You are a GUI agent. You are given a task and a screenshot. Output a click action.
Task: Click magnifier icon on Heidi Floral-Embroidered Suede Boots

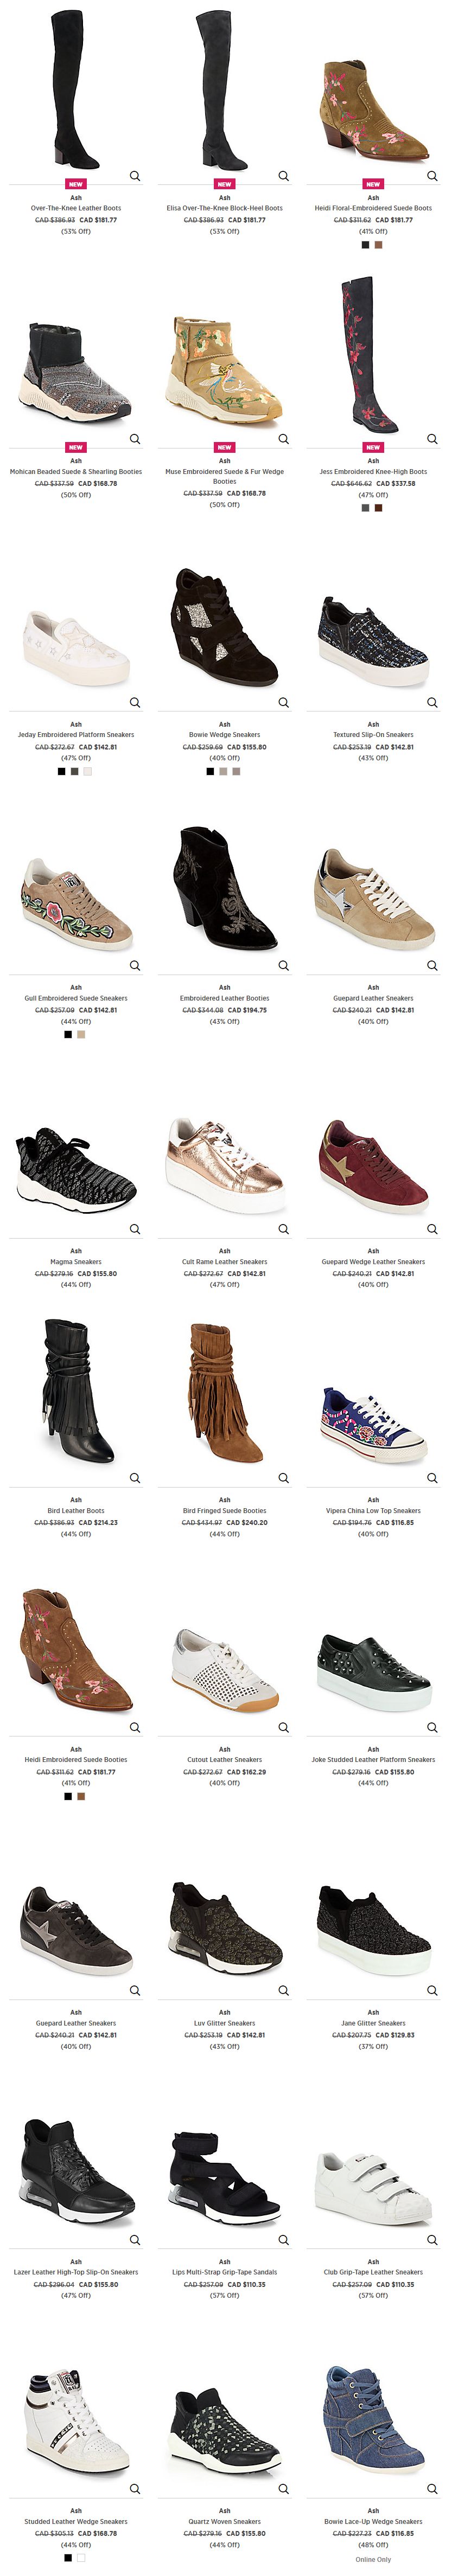432,176
